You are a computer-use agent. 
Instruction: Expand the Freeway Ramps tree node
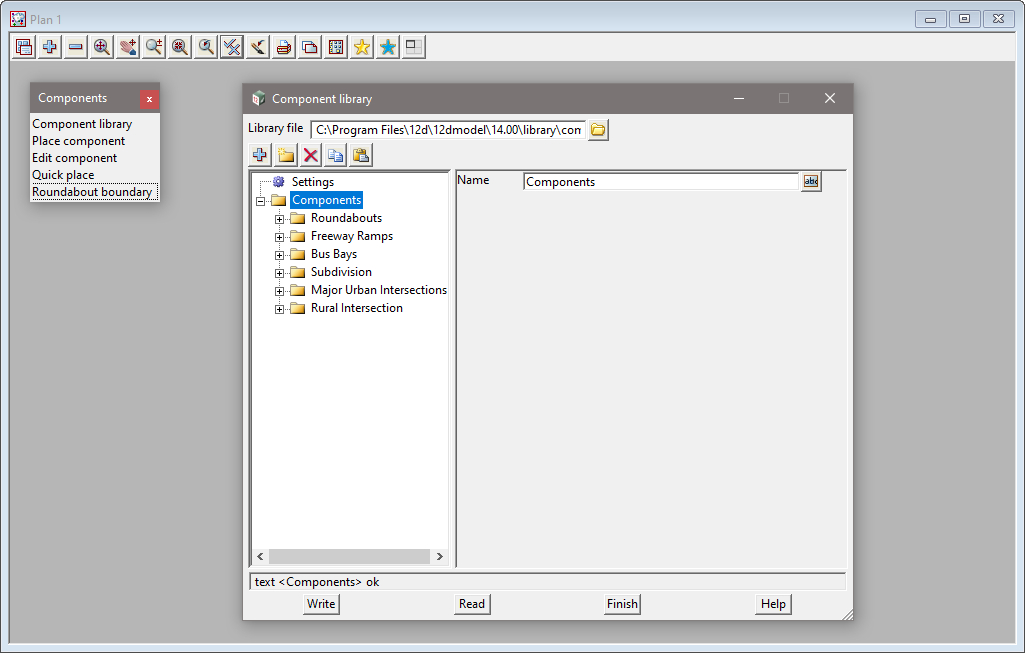click(x=280, y=237)
